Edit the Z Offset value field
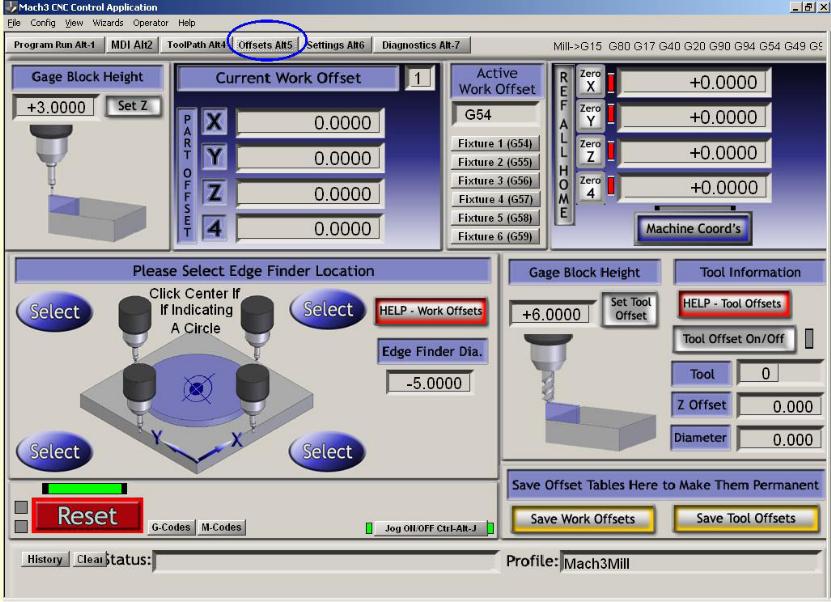This screenshot has width=831, height=602. pyautogui.click(x=779, y=406)
